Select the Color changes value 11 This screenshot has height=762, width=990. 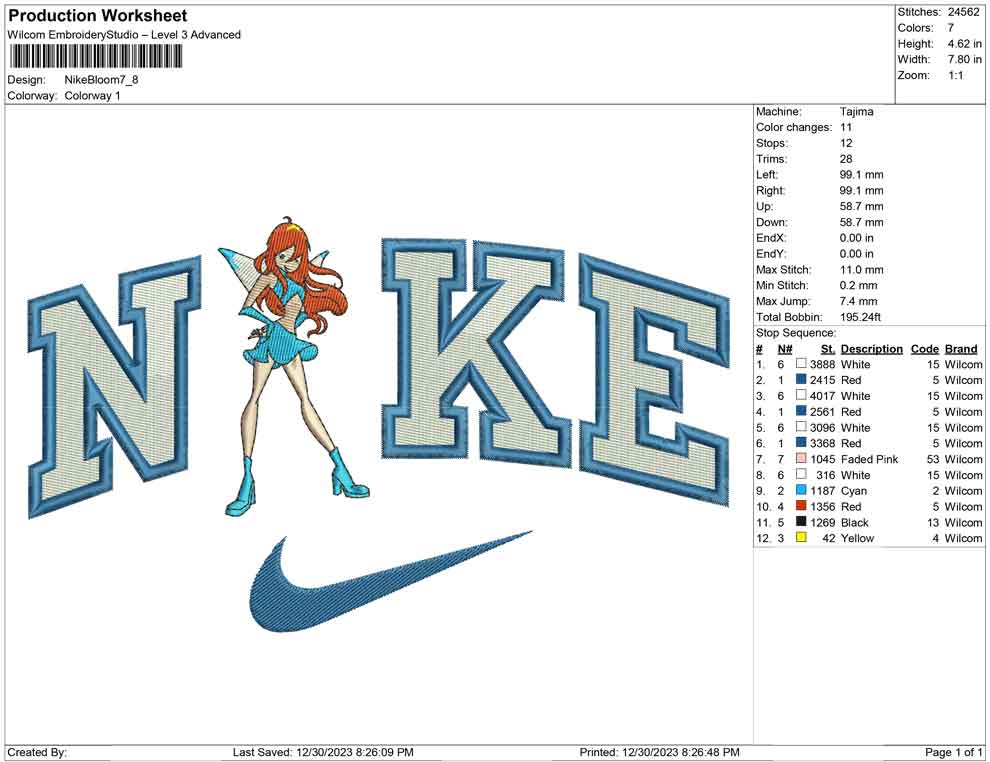click(845, 128)
